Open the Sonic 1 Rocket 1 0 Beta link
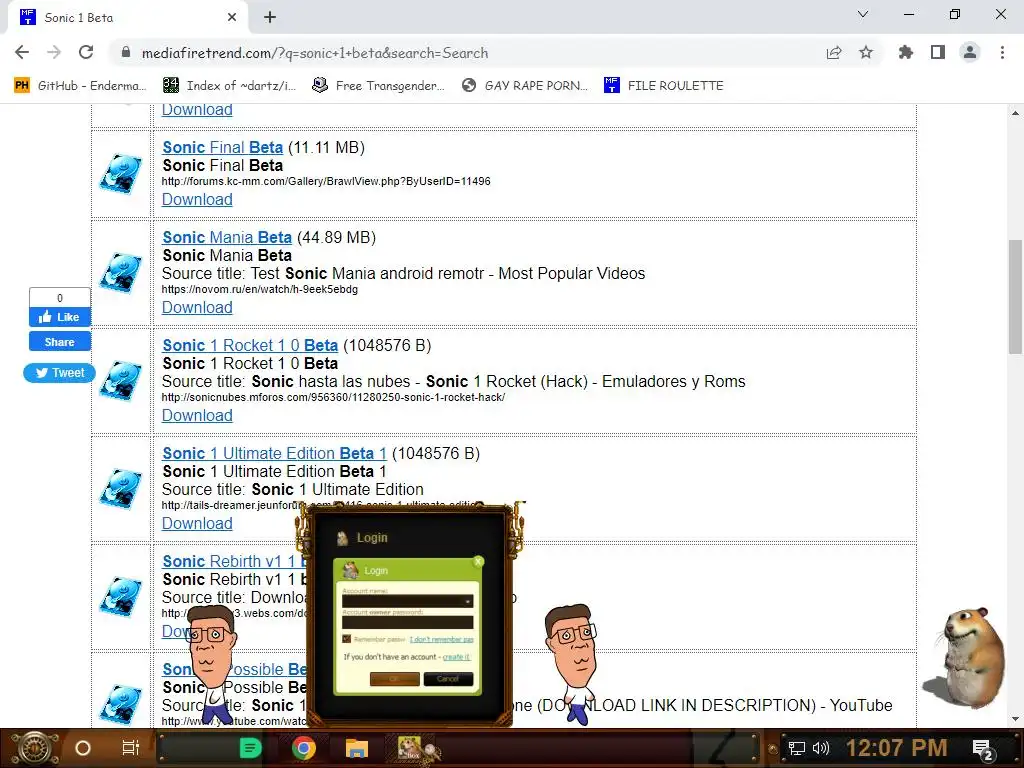Viewport: 1024px width, 768px height. [250, 345]
